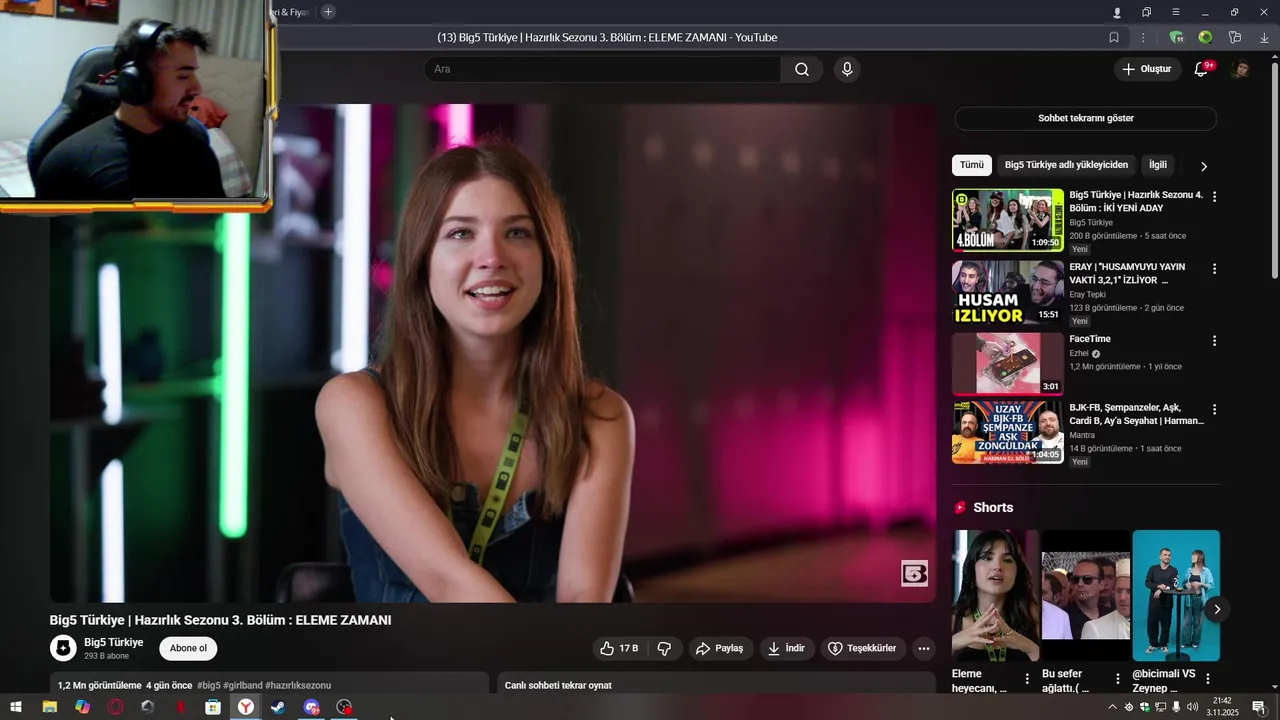Click the #girlband hashtag

tap(243, 685)
